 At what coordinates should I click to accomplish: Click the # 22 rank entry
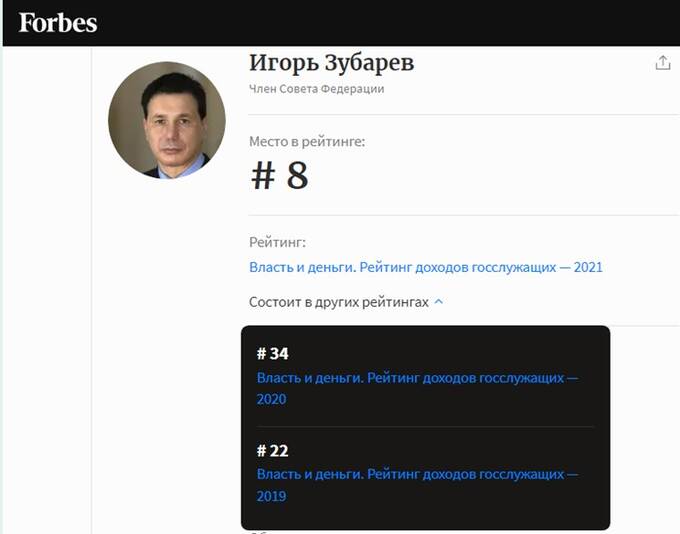point(272,451)
